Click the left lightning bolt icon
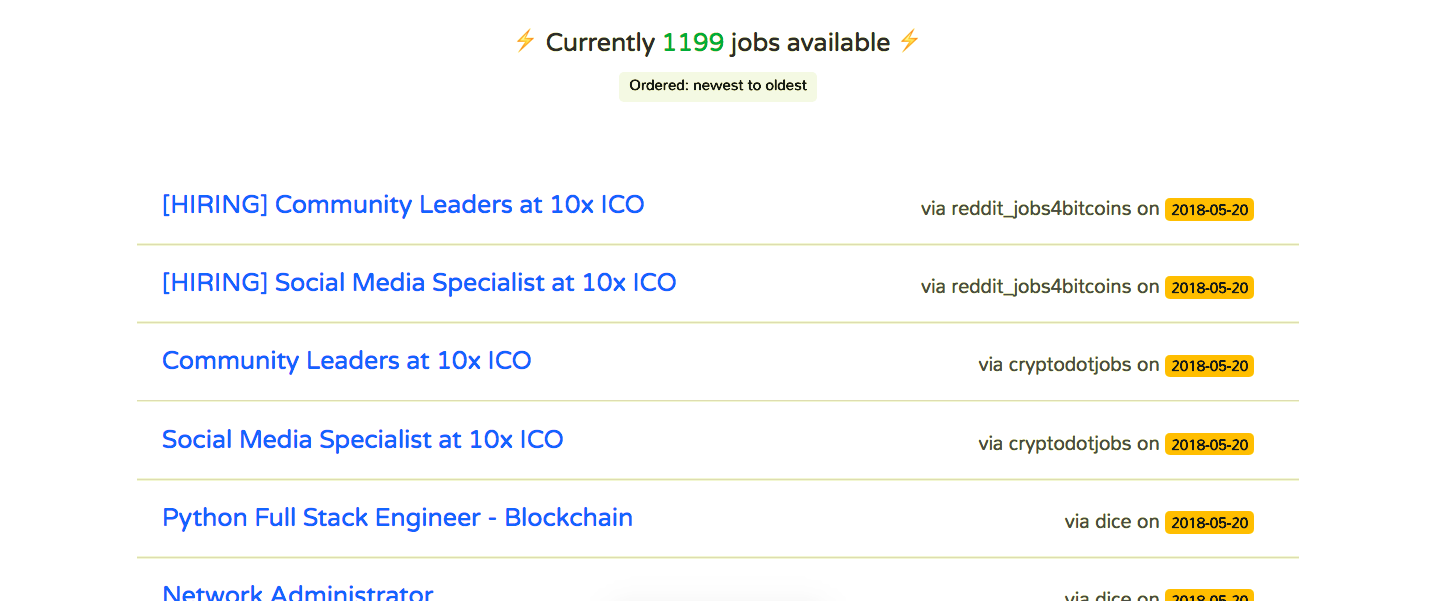 pyautogui.click(x=525, y=42)
